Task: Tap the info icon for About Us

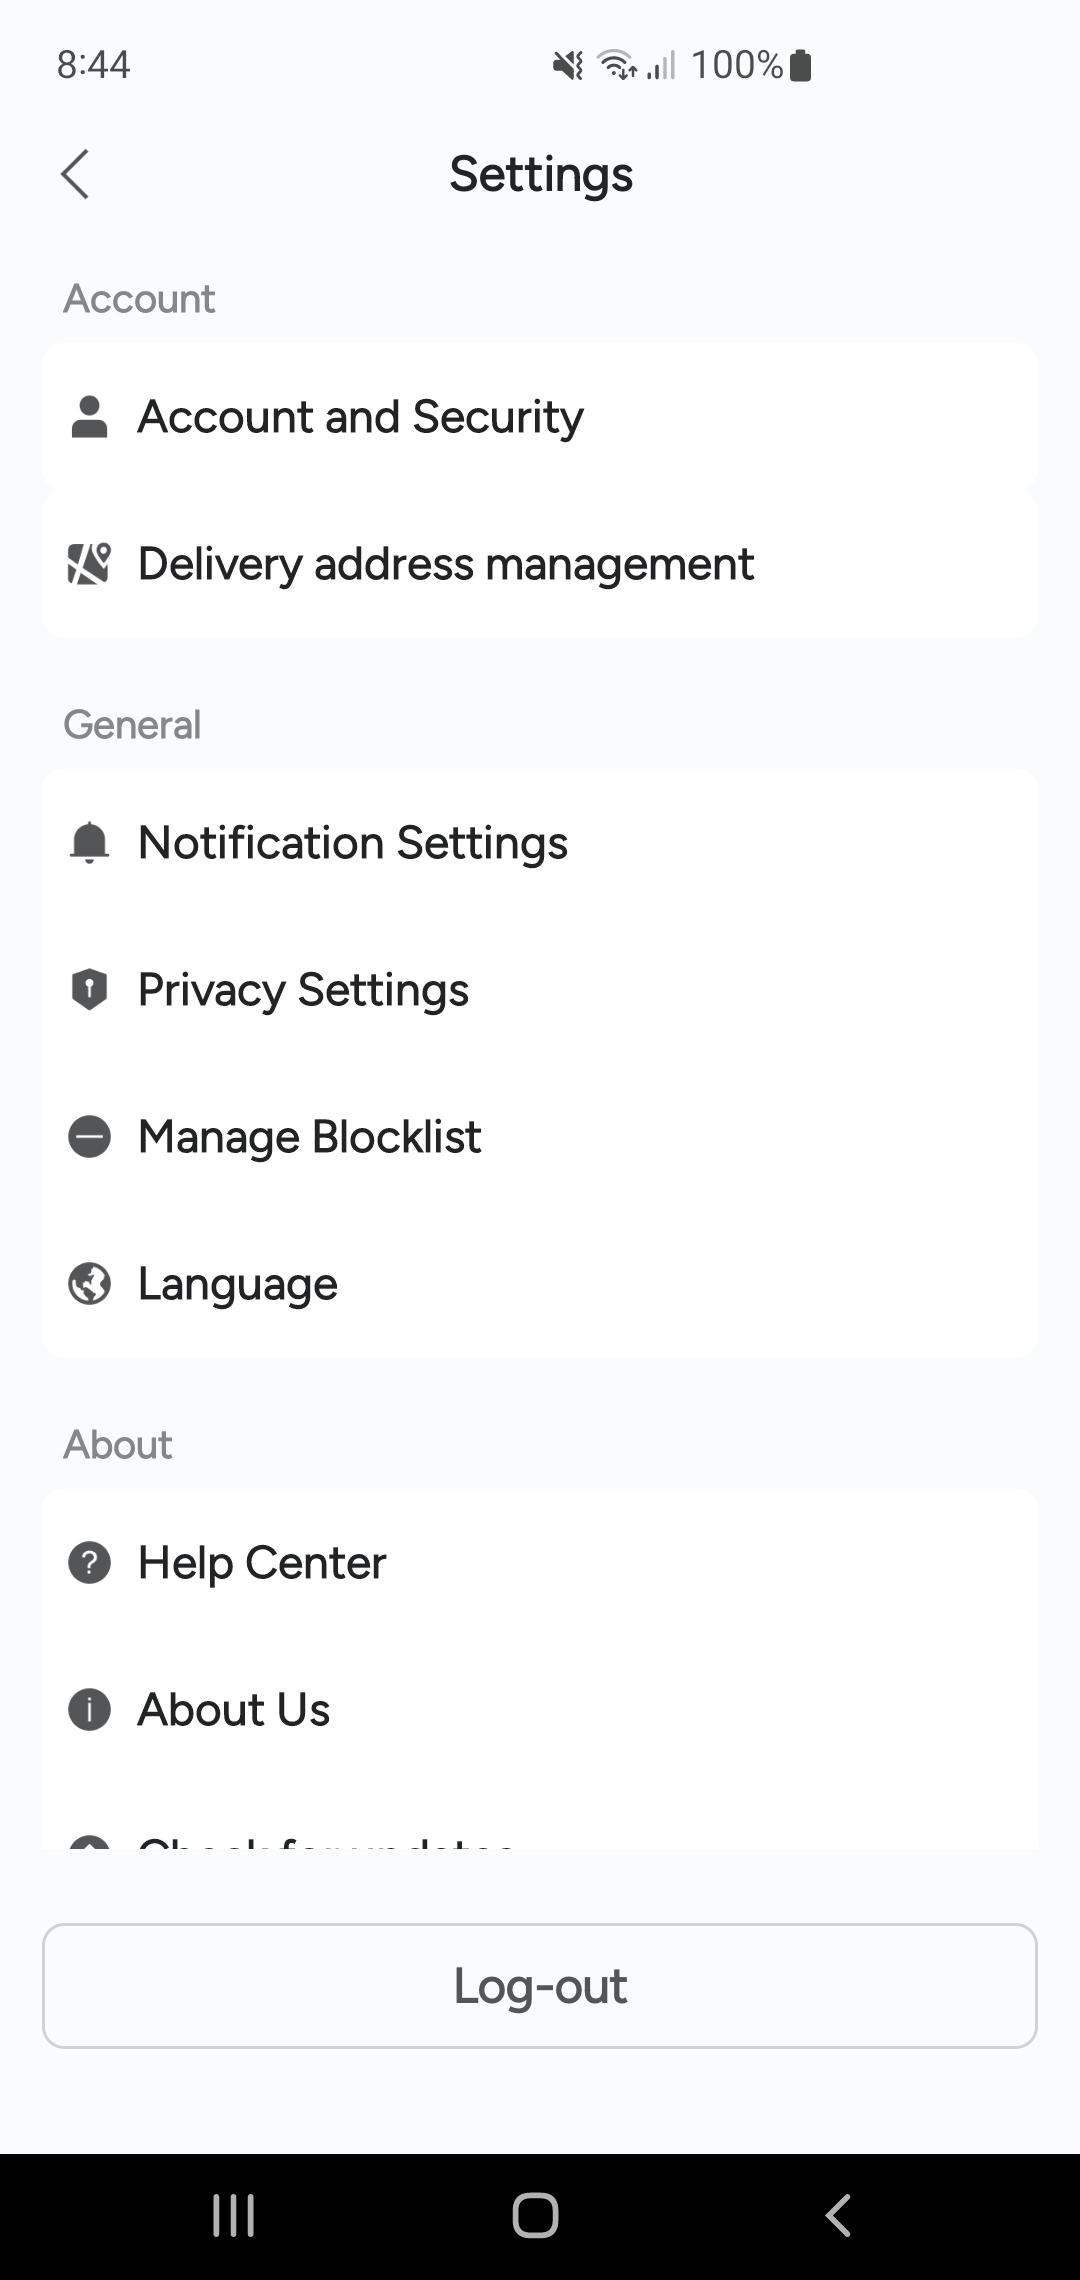Action: [x=89, y=1709]
